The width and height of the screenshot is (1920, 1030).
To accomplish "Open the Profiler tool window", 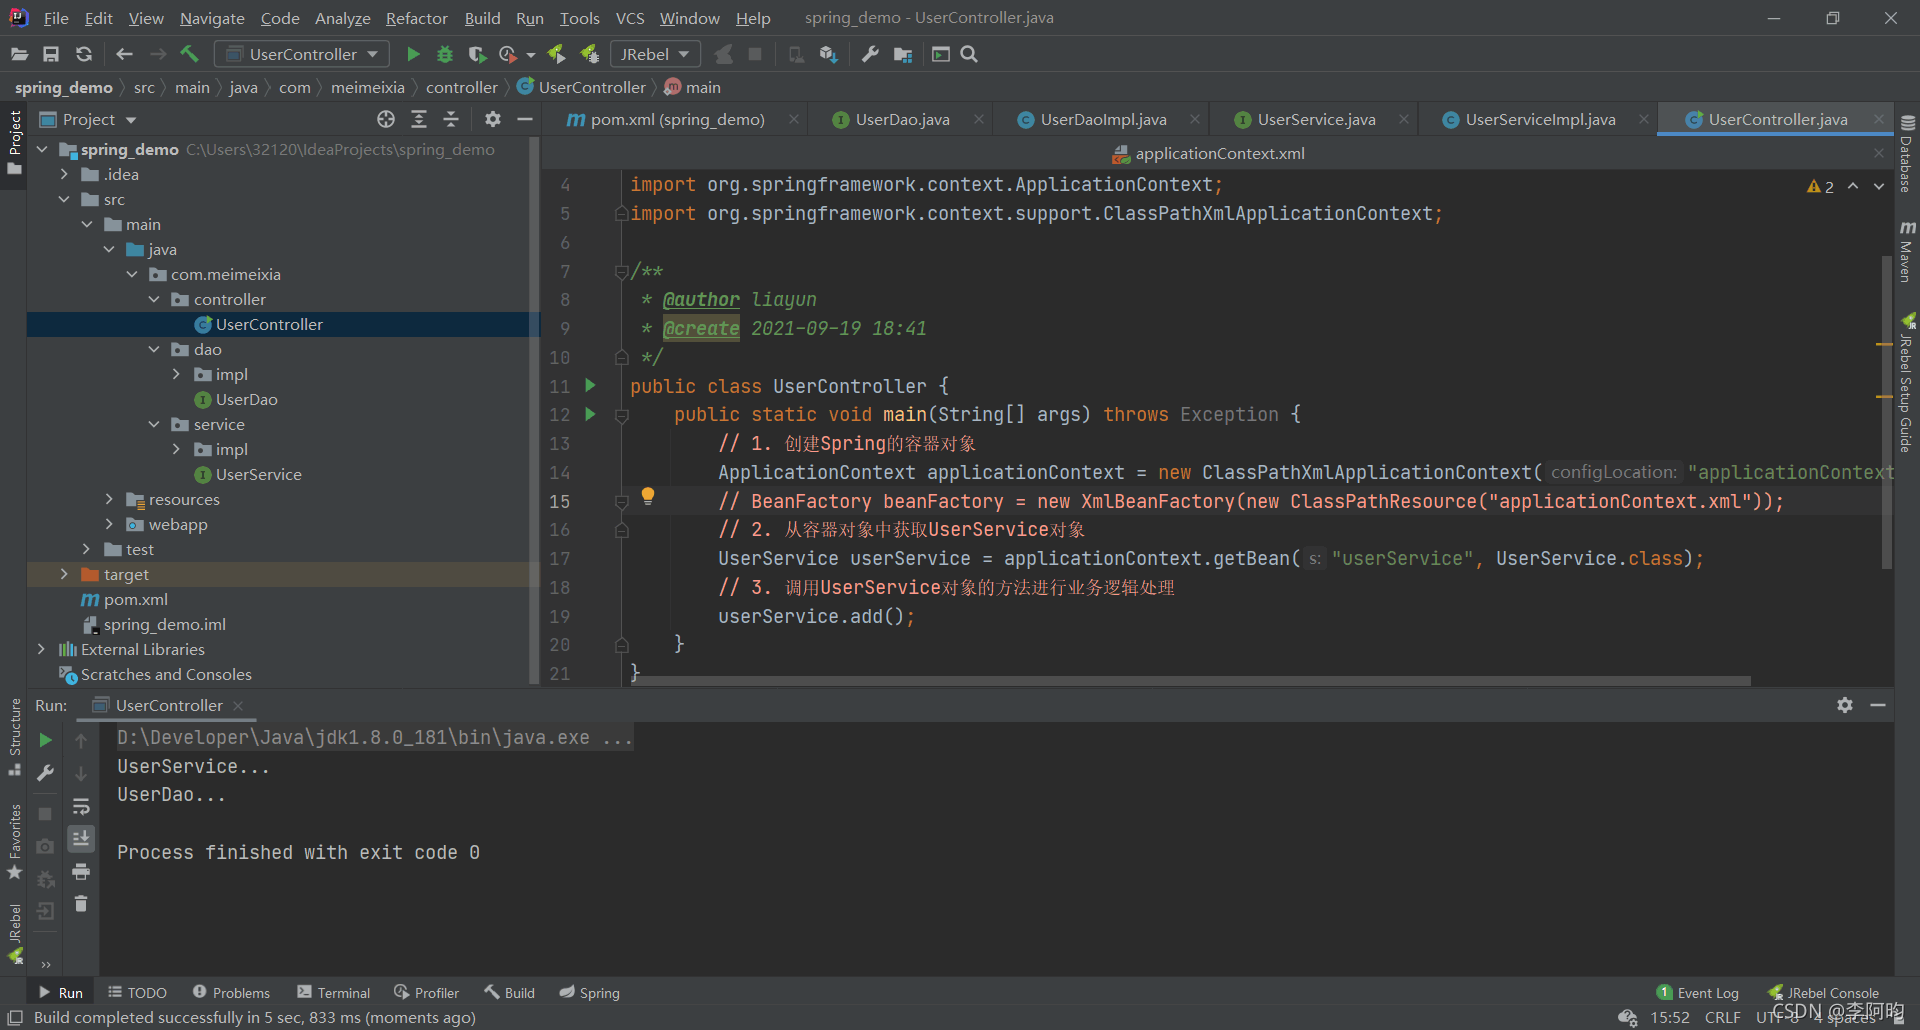I will click(427, 992).
